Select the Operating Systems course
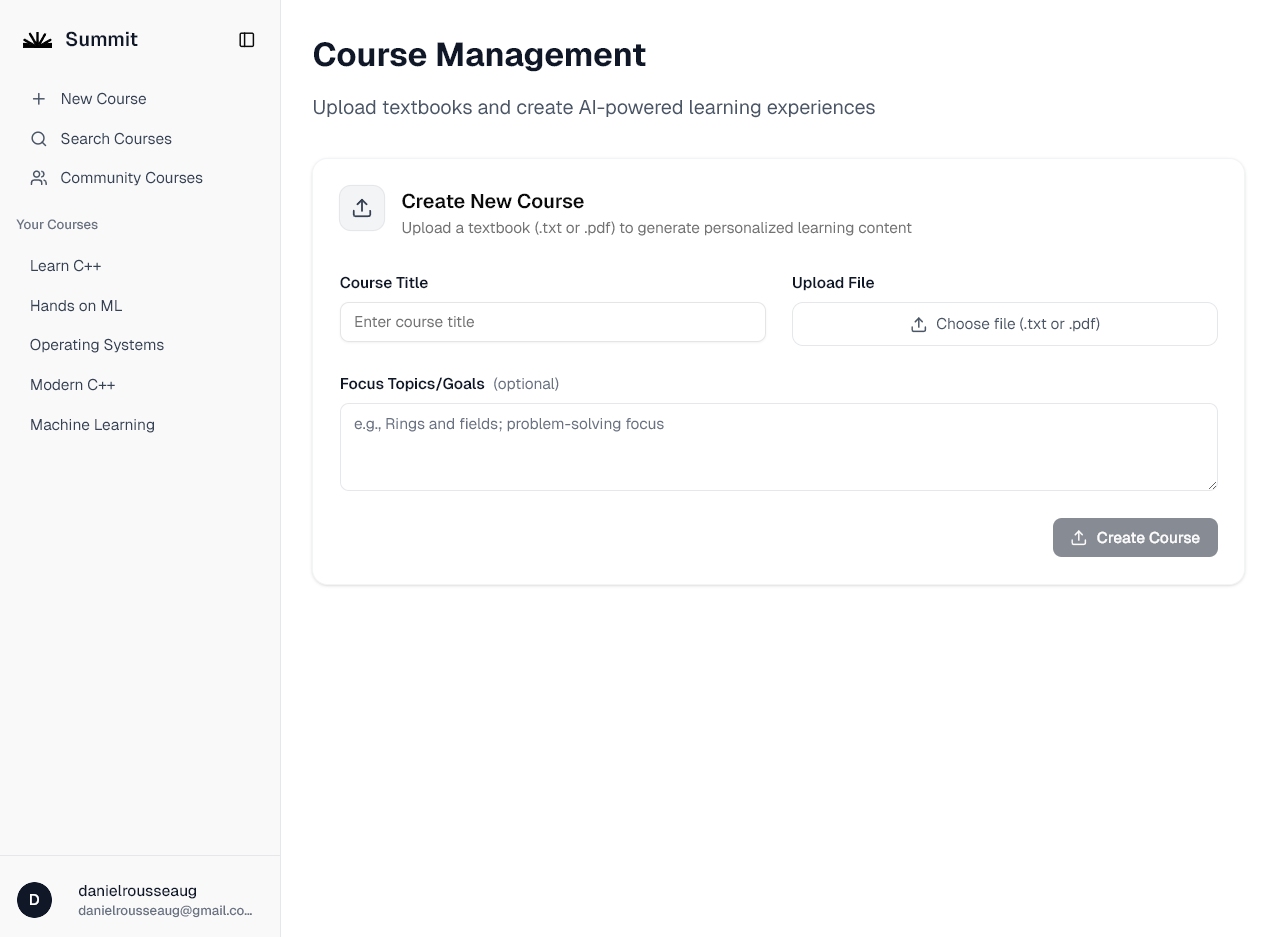The height and width of the screenshot is (937, 1265). point(97,344)
